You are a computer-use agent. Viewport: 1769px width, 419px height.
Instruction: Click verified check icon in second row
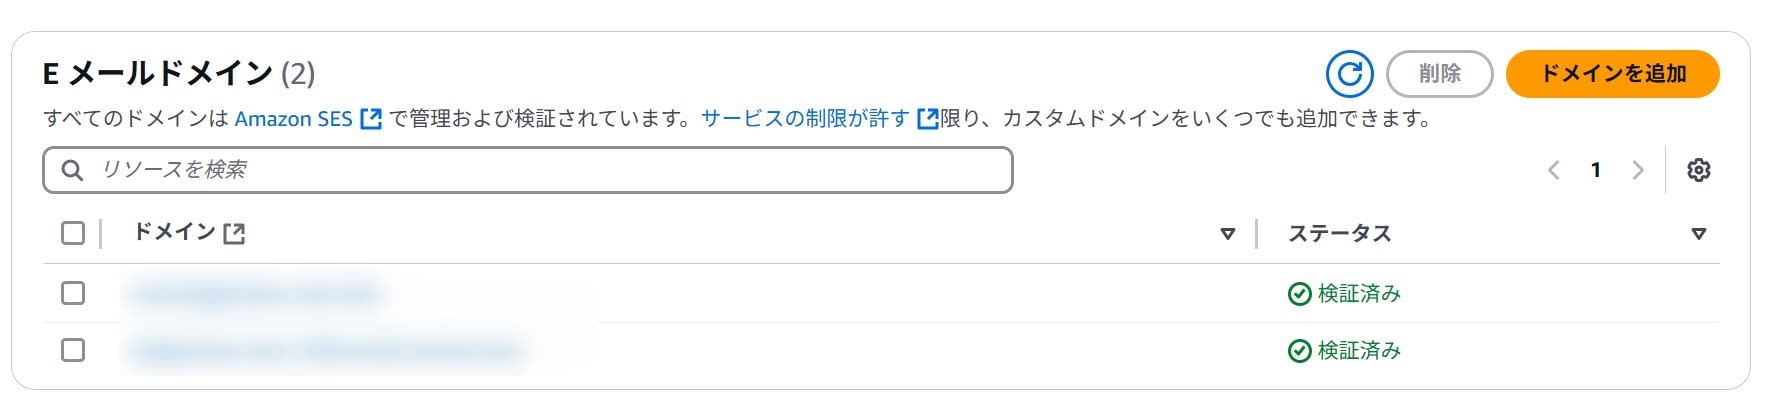click(1299, 351)
